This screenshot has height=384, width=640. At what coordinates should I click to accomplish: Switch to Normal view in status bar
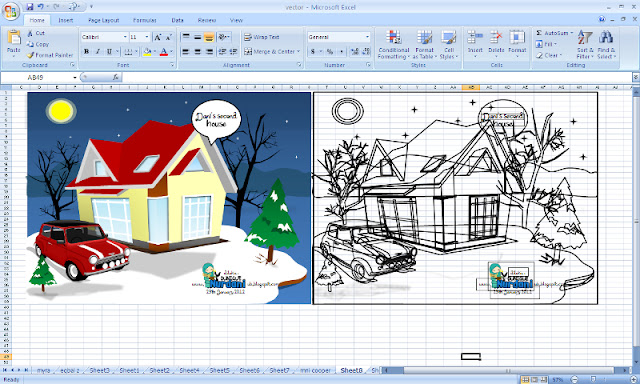tap(525, 380)
